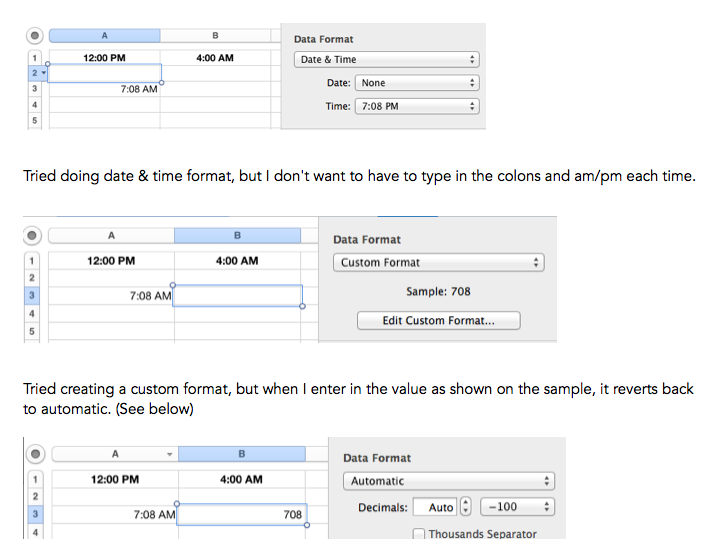Click the Decimals stepper arrows
Image resolution: width=705 pixels, height=544 pixels.
click(x=465, y=507)
